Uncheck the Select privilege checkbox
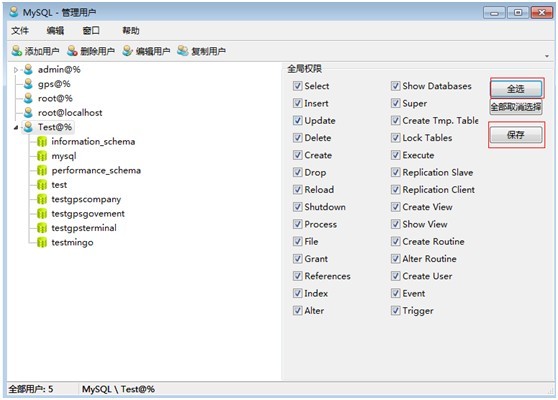The width and height of the screenshot is (558, 400). click(298, 86)
